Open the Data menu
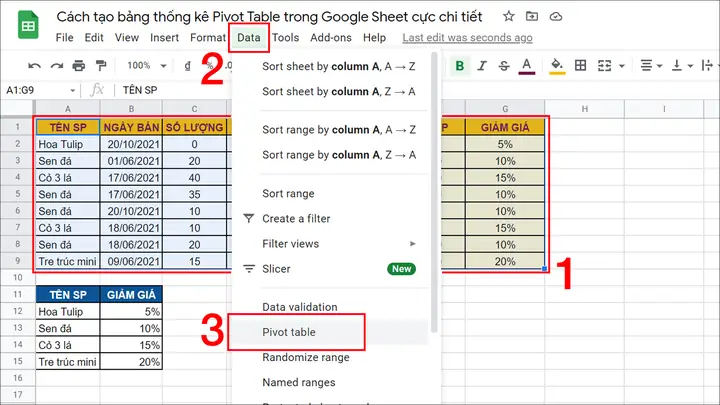The image size is (720, 405). click(x=248, y=38)
